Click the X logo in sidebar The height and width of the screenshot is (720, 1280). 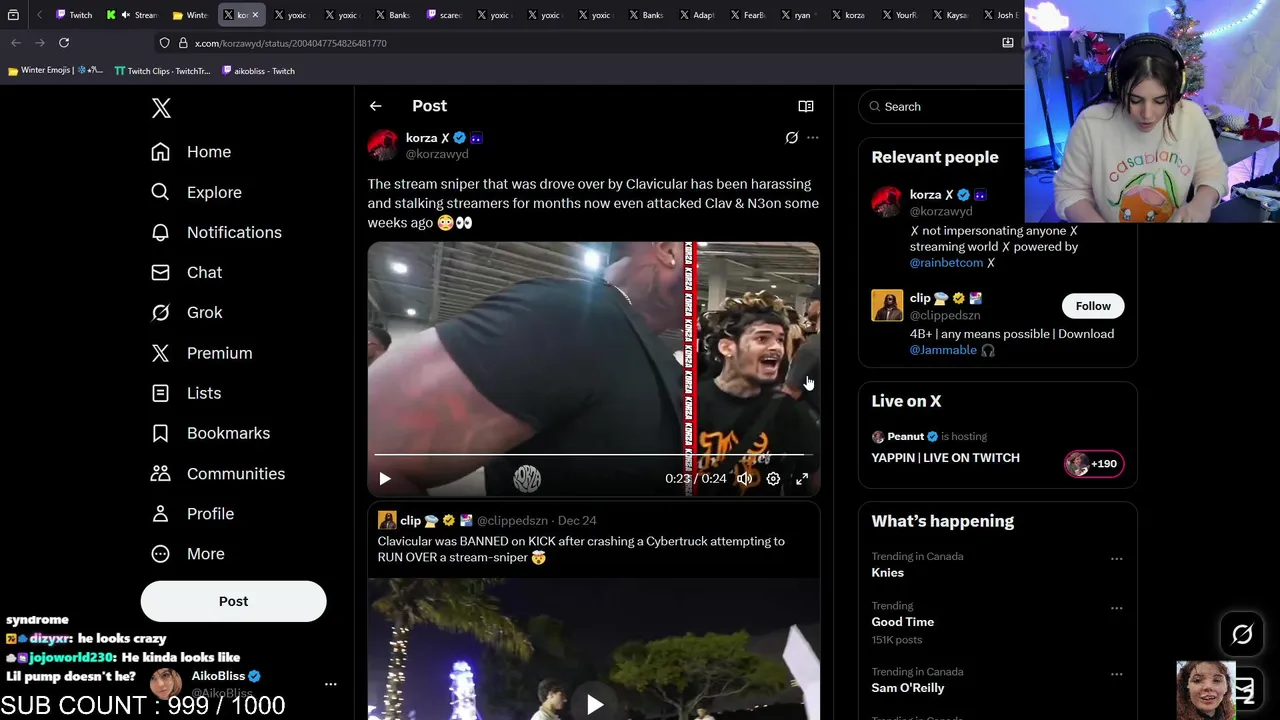point(161,108)
